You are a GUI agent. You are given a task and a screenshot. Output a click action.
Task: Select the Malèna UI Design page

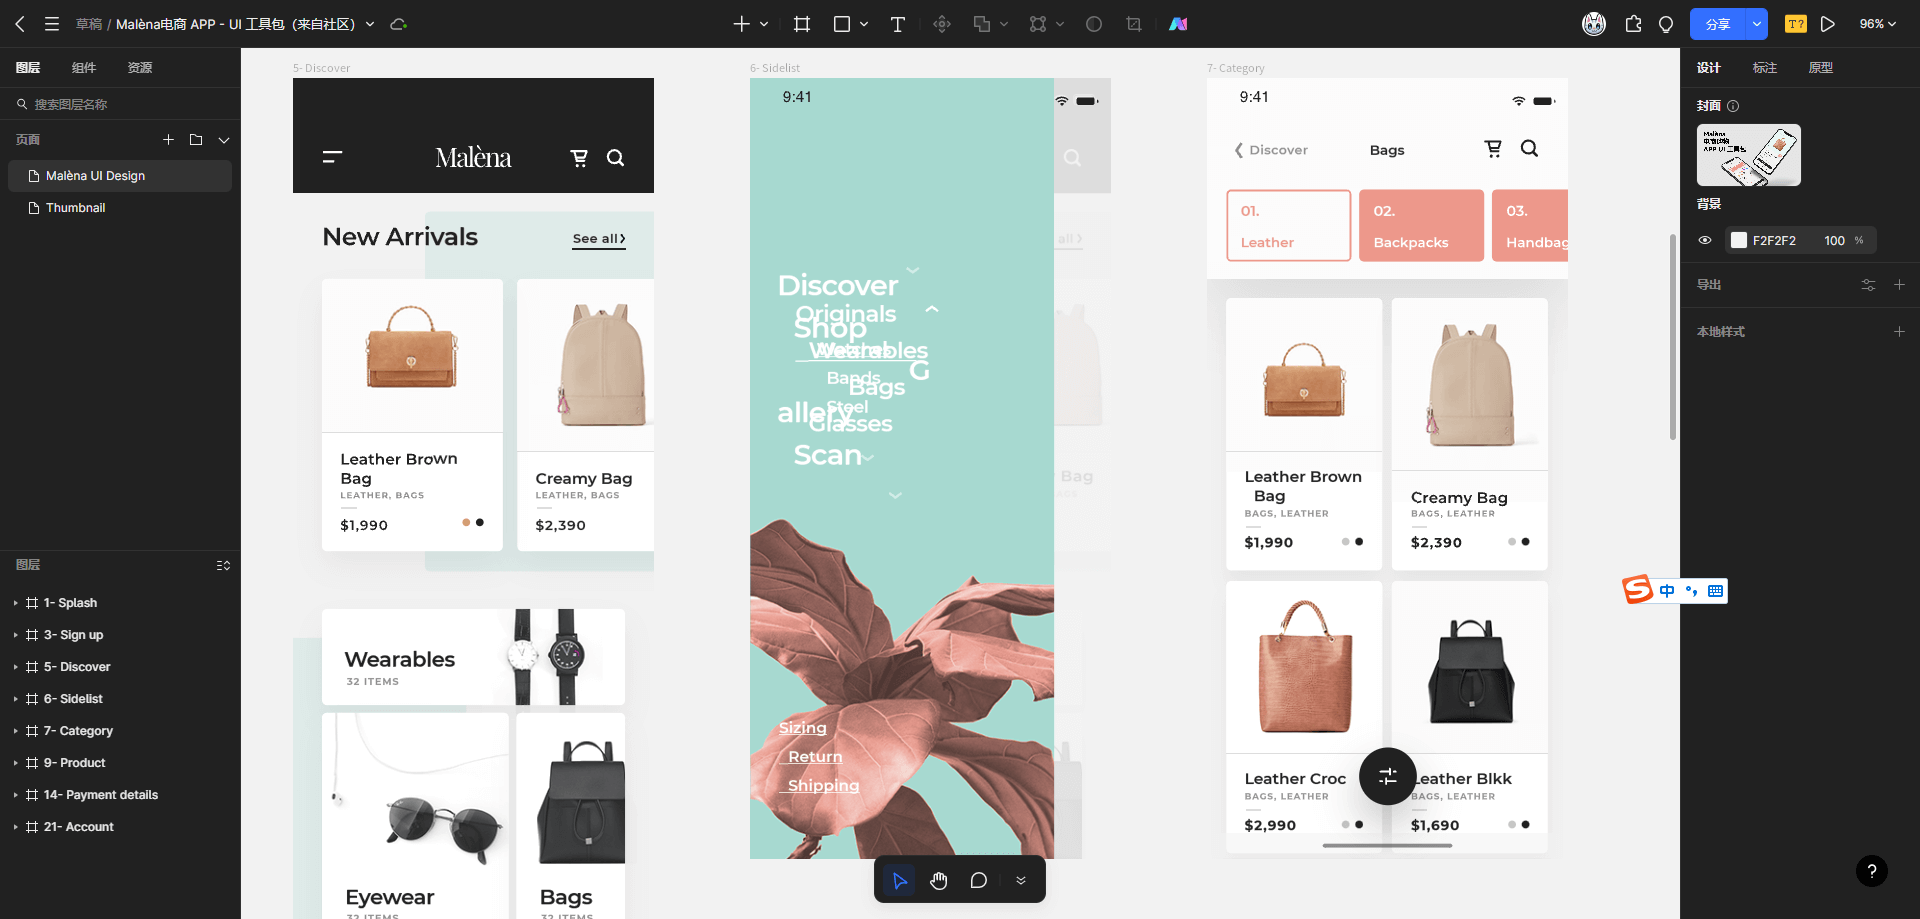coord(120,176)
